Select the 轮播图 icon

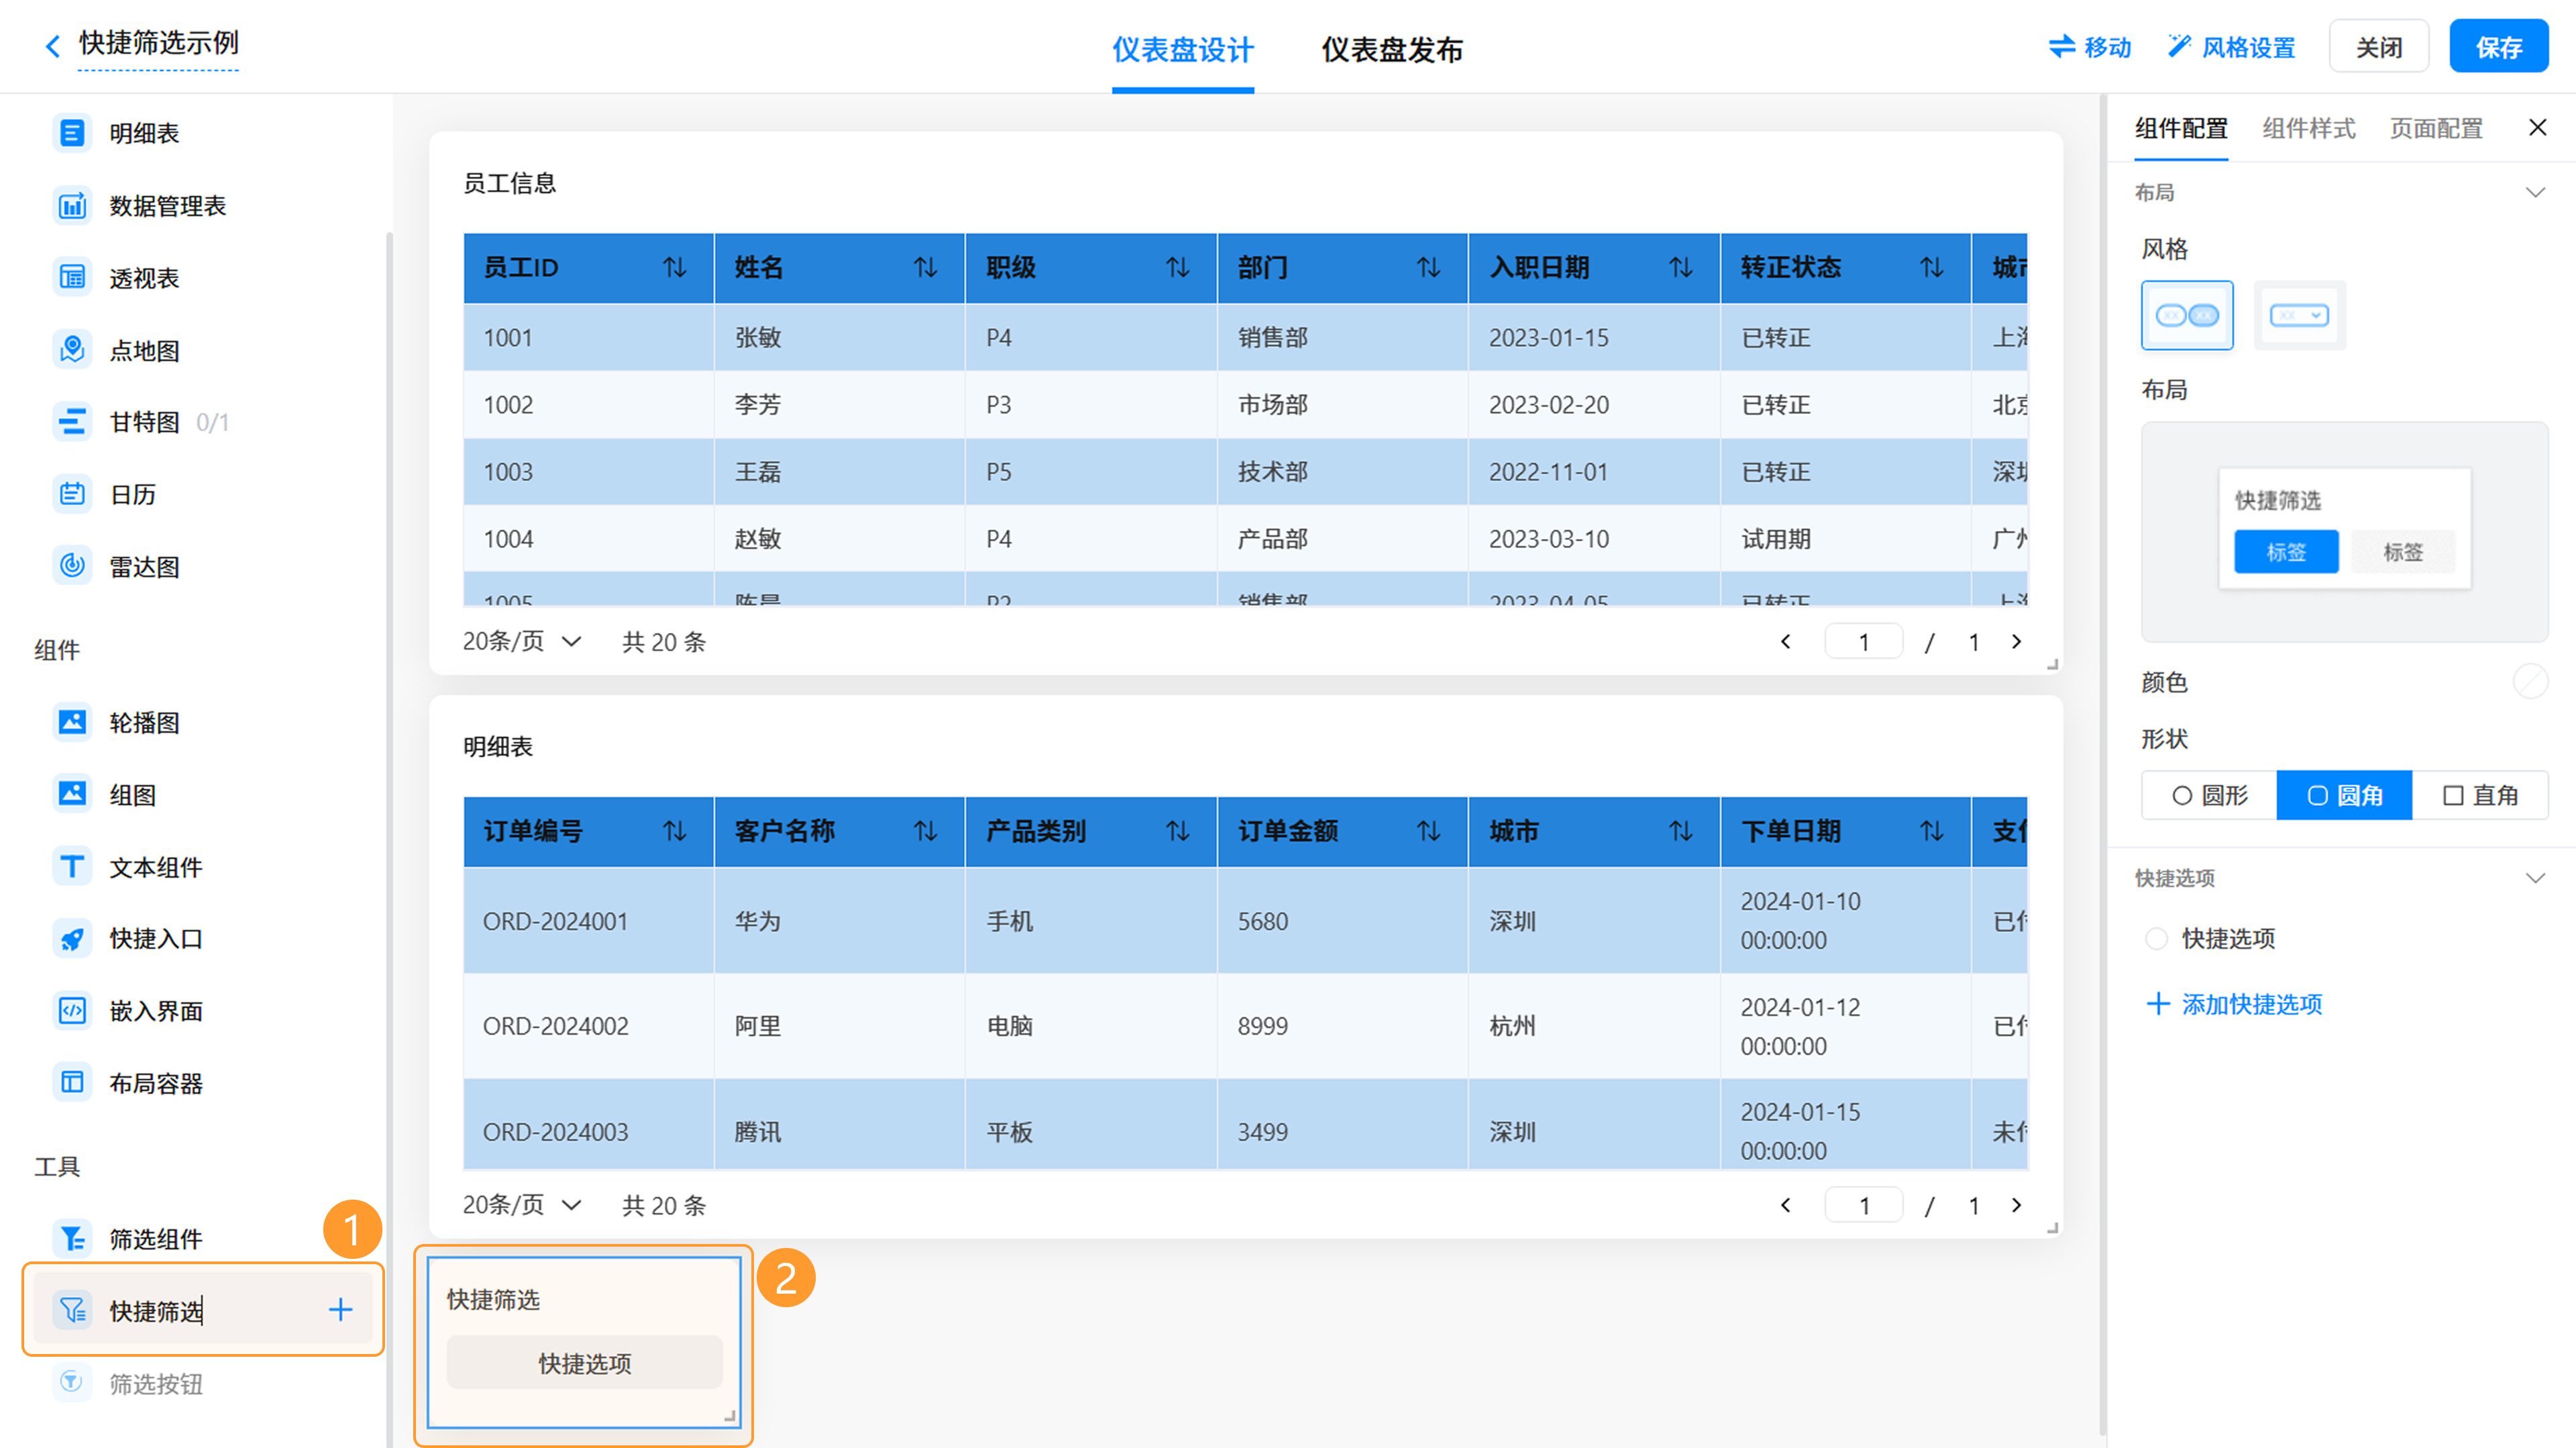click(x=72, y=722)
